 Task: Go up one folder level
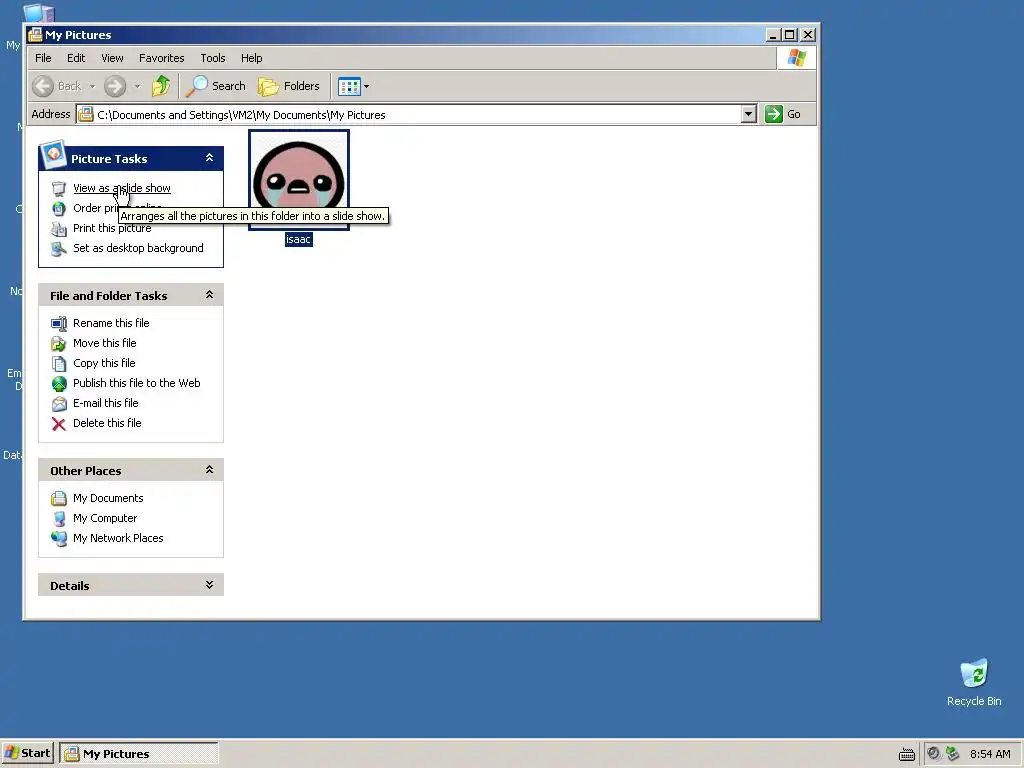coord(161,86)
